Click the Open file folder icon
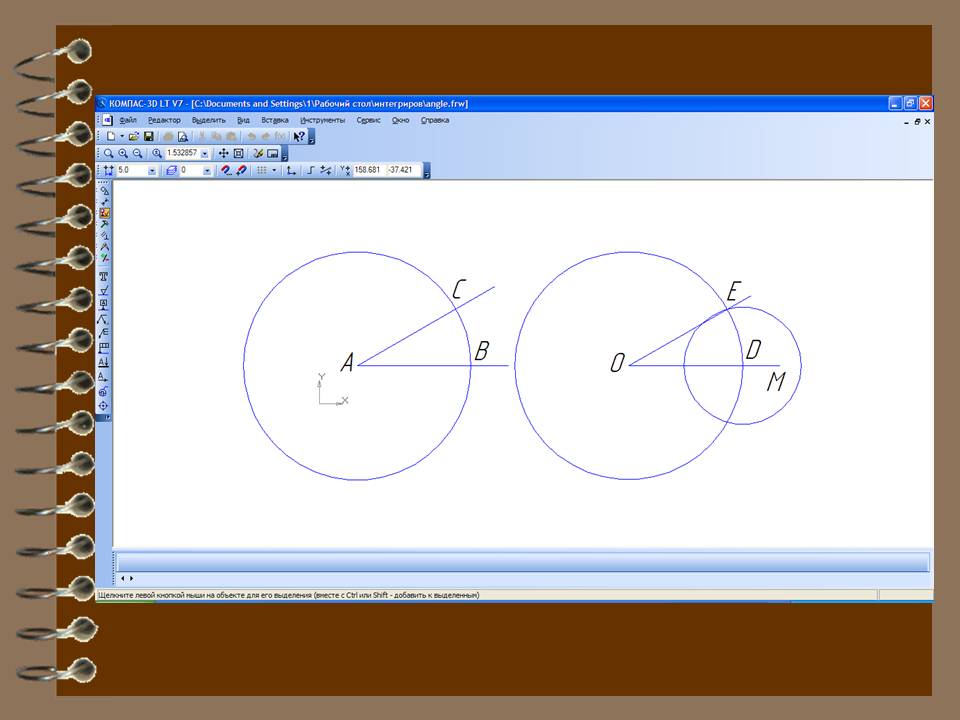This screenshot has width=960, height=720. click(134, 136)
